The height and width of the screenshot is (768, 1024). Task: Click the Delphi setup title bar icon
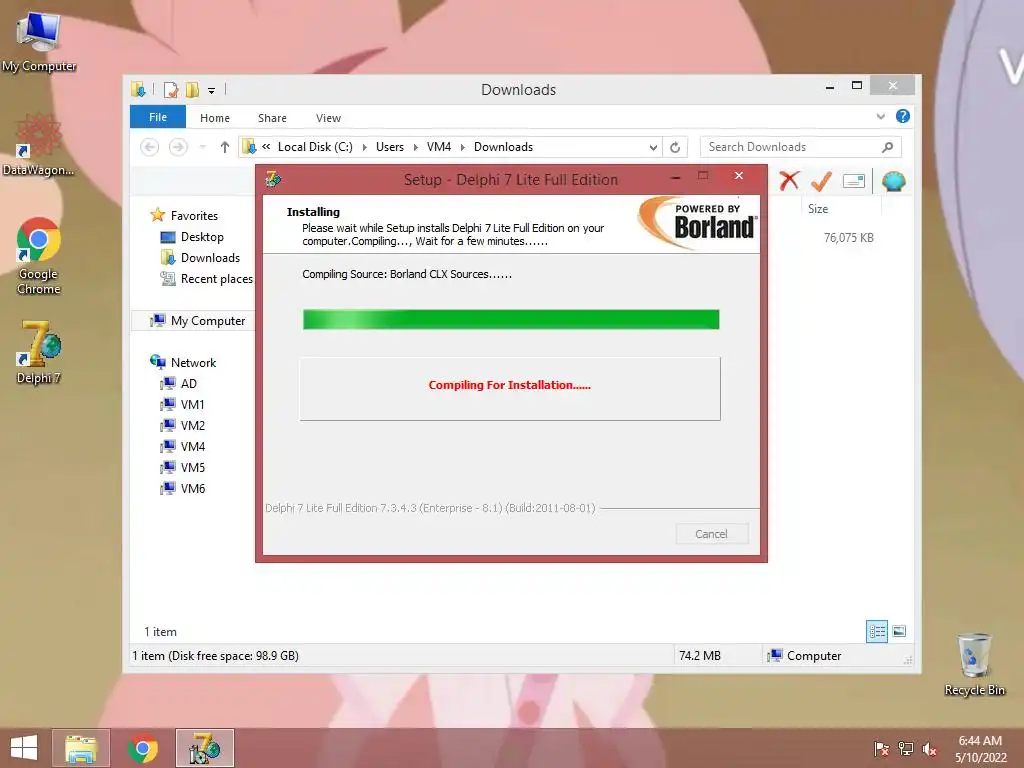coord(274,178)
